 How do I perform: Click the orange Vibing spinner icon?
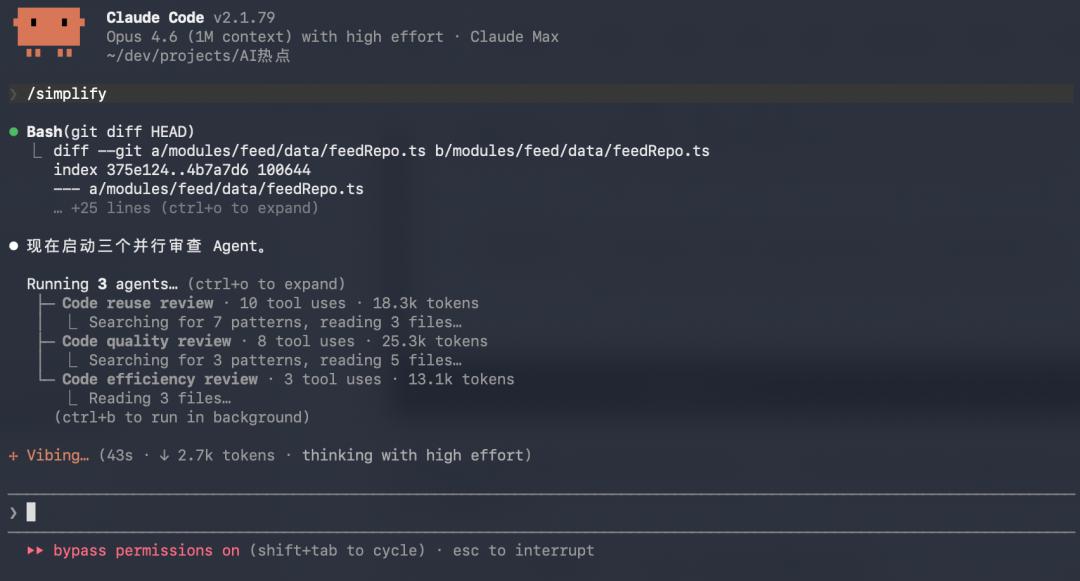[x=13, y=456]
